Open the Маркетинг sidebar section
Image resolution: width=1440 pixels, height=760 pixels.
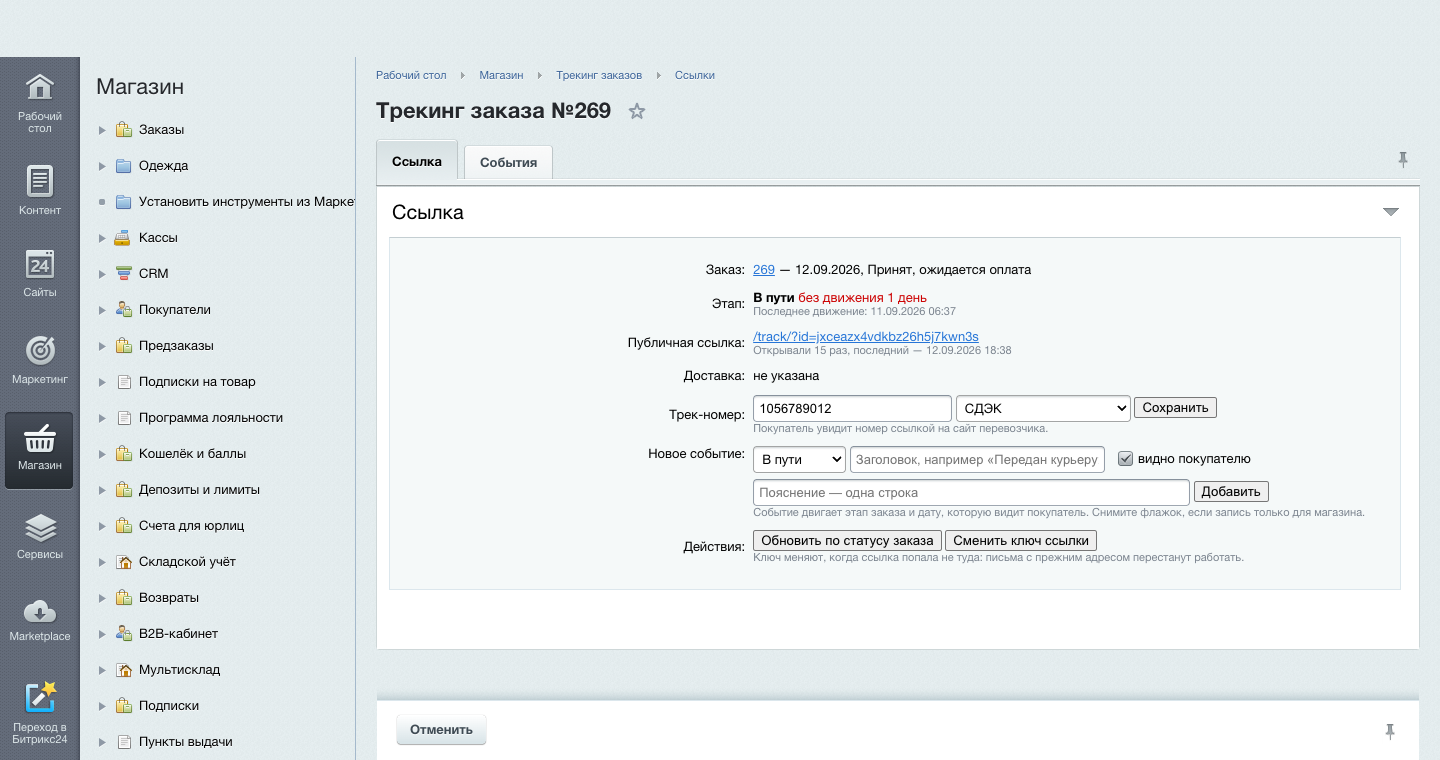[39, 360]
